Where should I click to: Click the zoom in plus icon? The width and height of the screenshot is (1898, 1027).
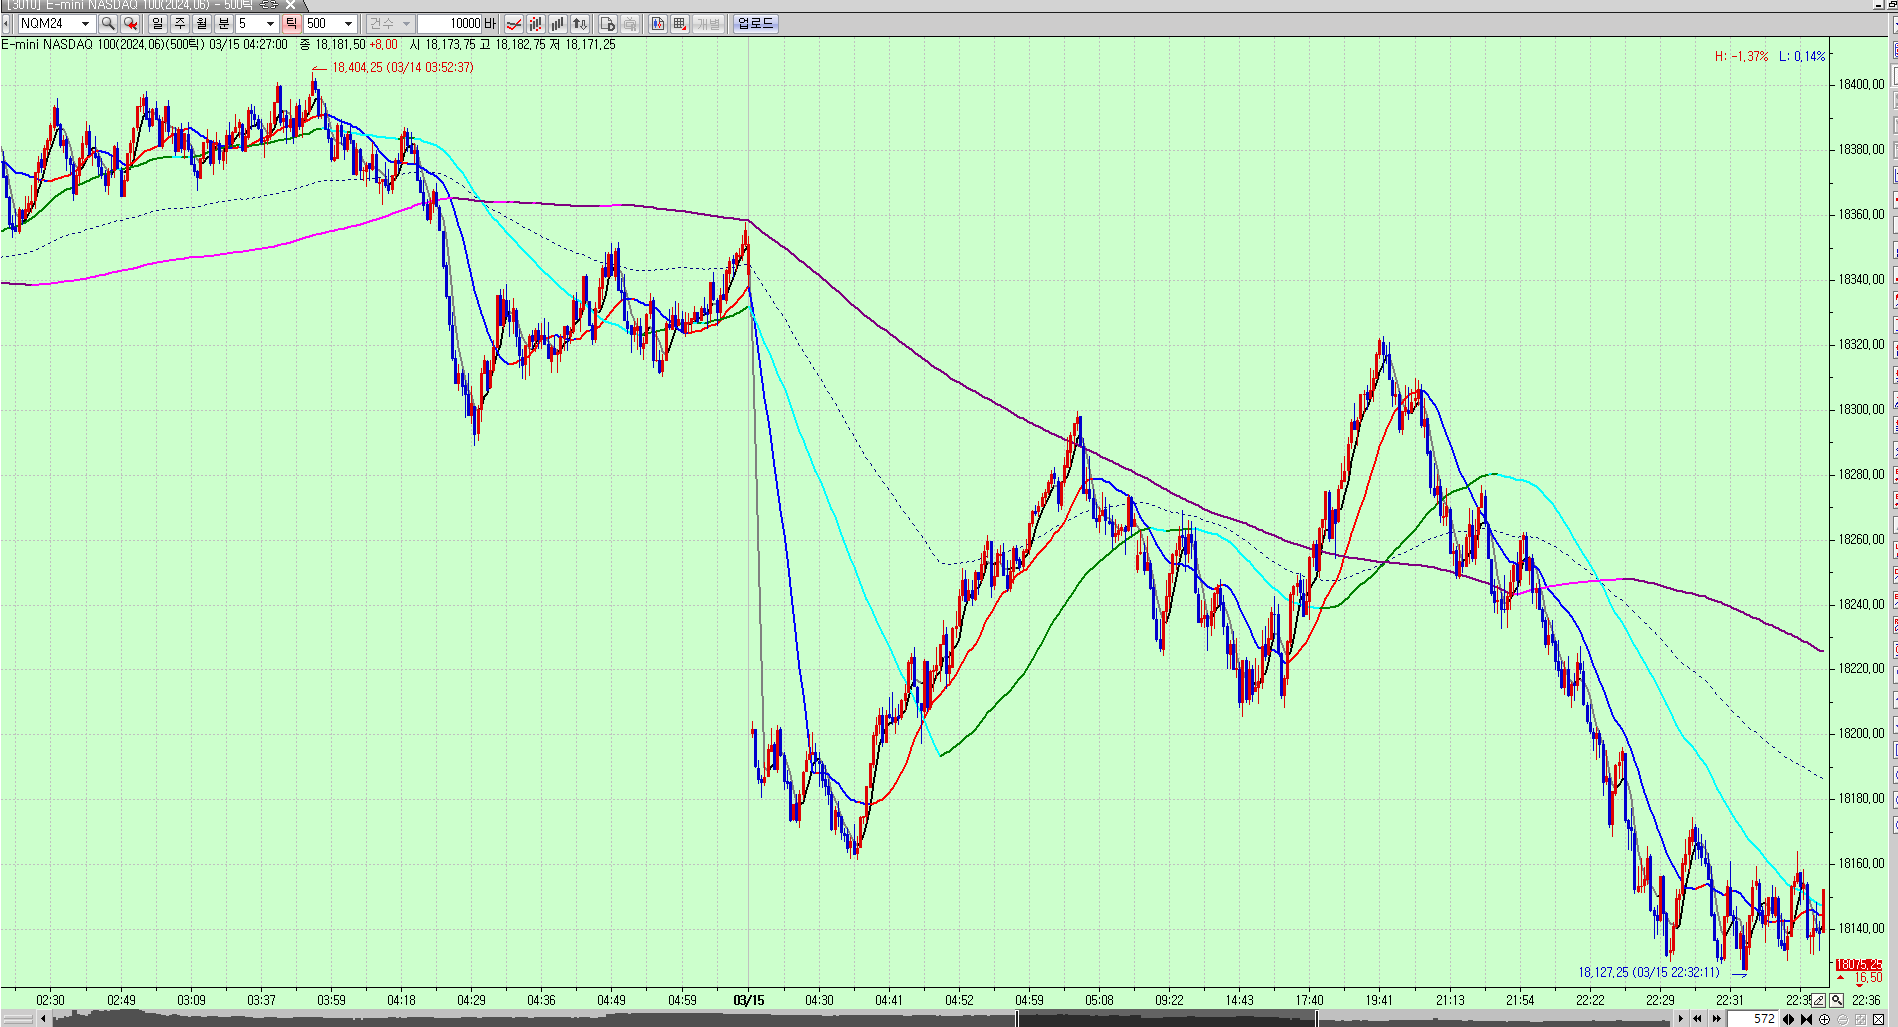1824,1019
